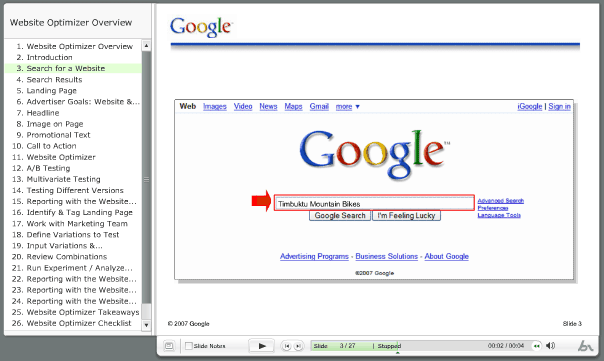Open the Images link
This screenshot has width=604, height=361.
[x=215, y=106]
